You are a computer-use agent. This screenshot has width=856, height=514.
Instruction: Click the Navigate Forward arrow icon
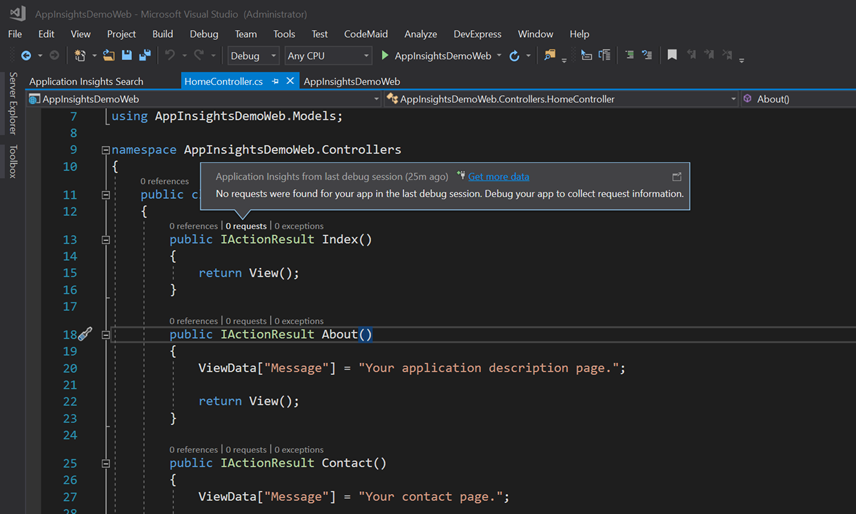point(54,56)
